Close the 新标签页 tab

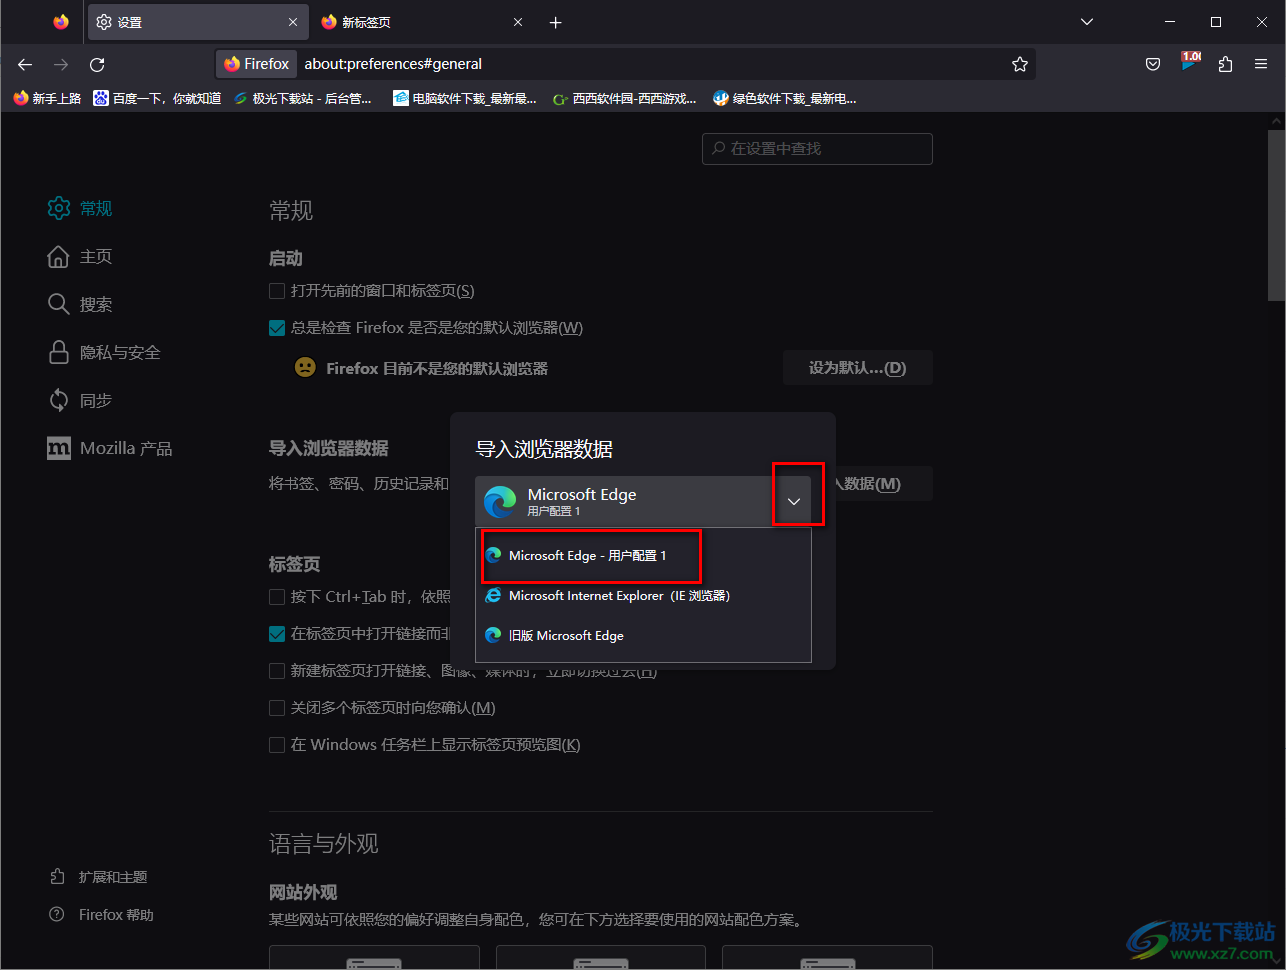(x=518, y=22)
